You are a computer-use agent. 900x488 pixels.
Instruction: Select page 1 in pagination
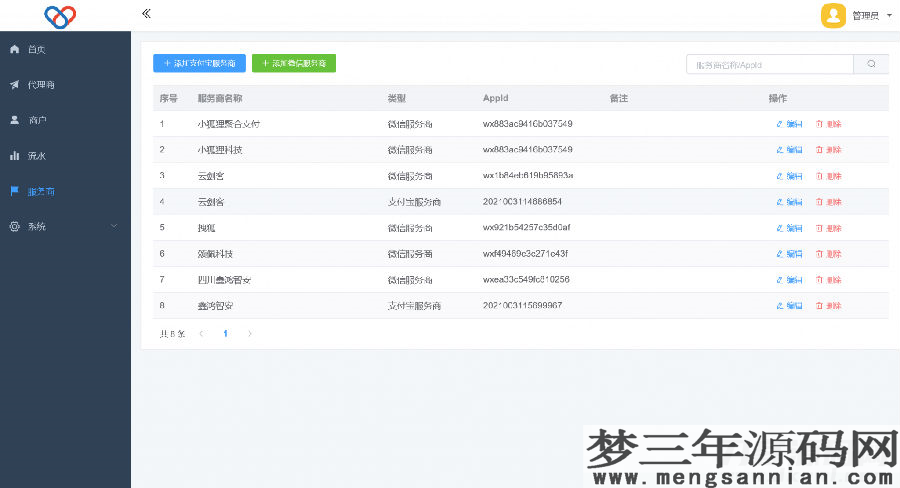pyautogui.click(x=226, y=334)
